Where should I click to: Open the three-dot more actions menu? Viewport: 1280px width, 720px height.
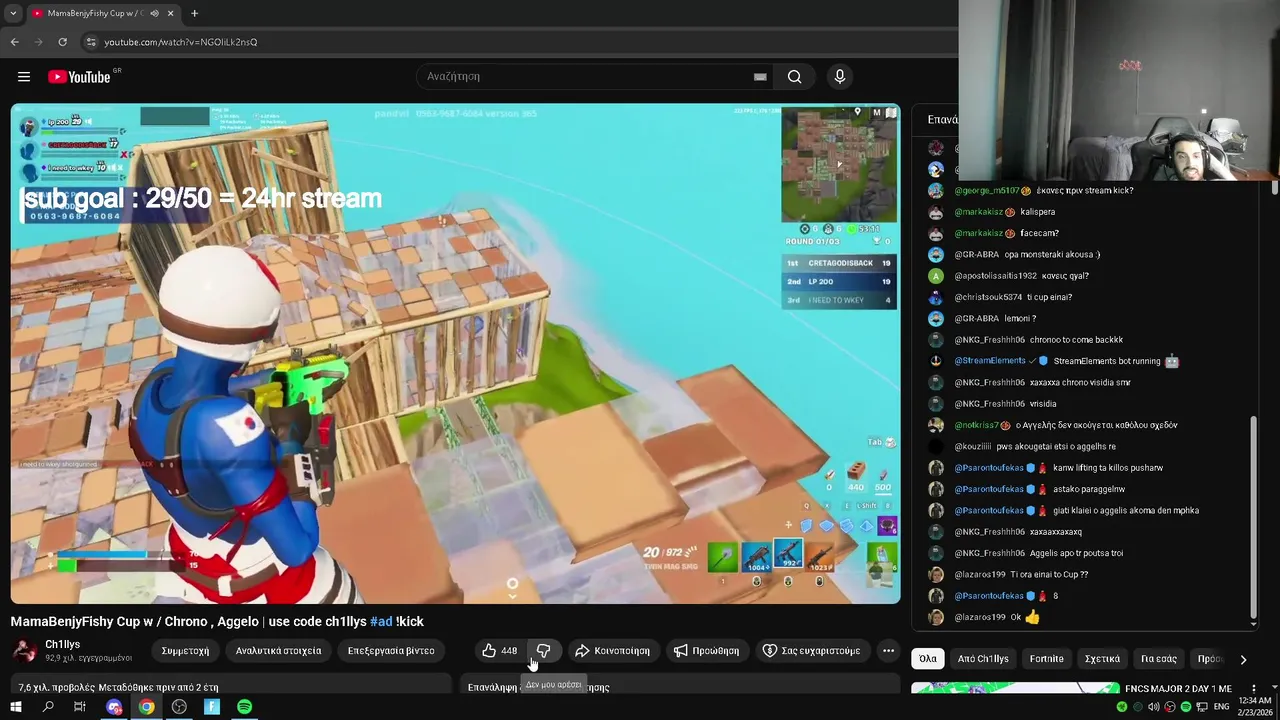coord(888,651)
